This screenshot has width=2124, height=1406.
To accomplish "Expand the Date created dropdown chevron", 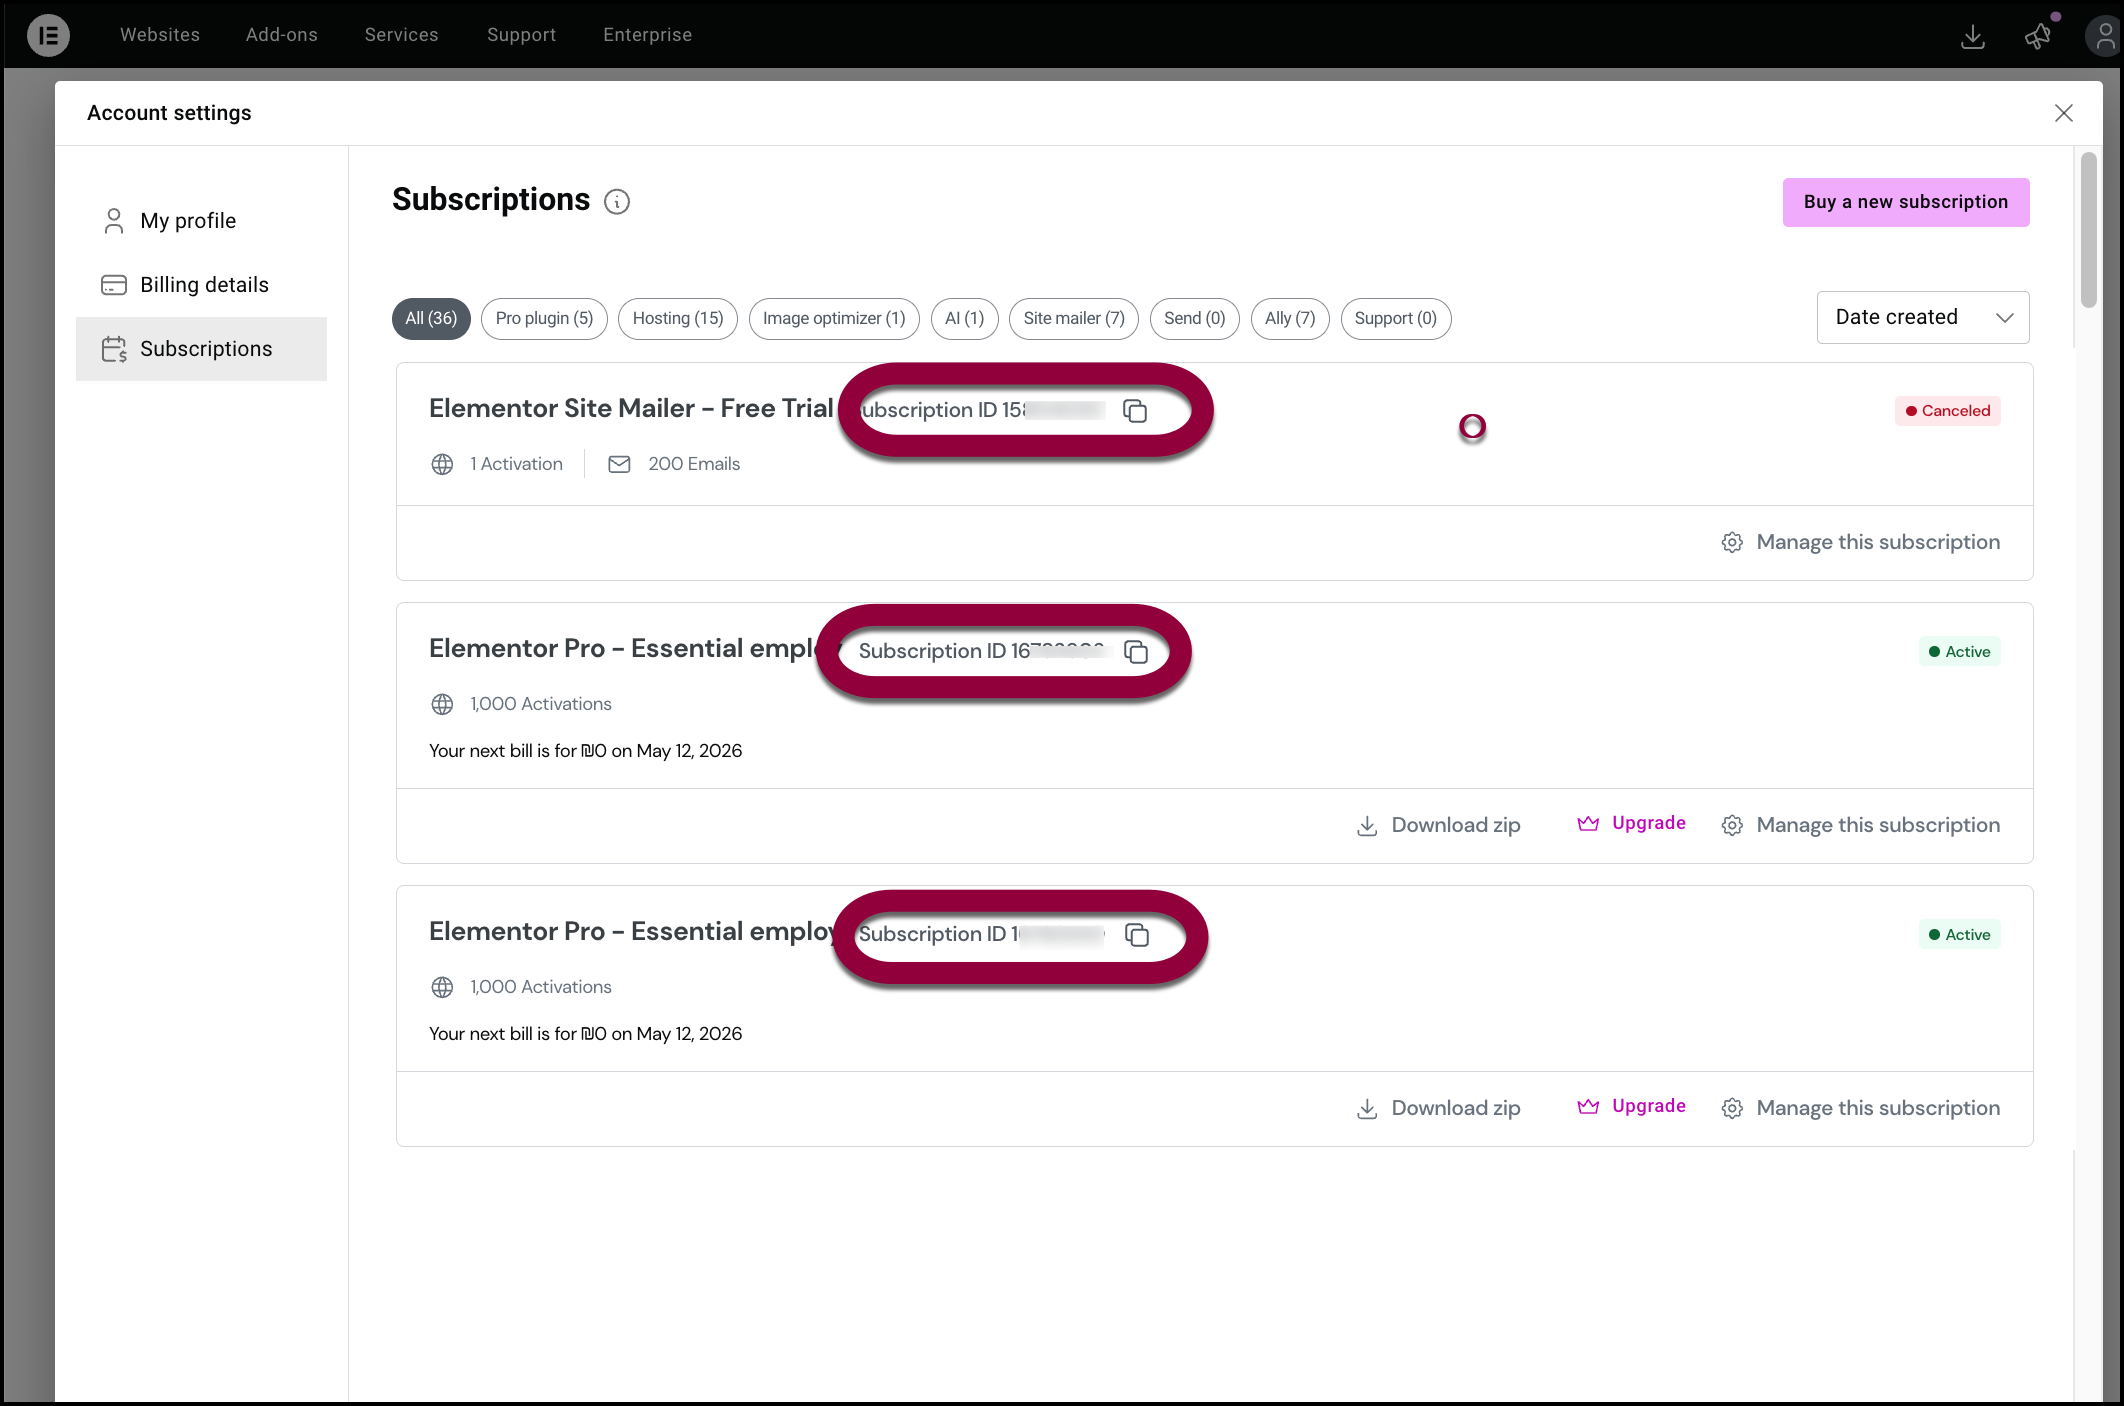I will 2004,318.
